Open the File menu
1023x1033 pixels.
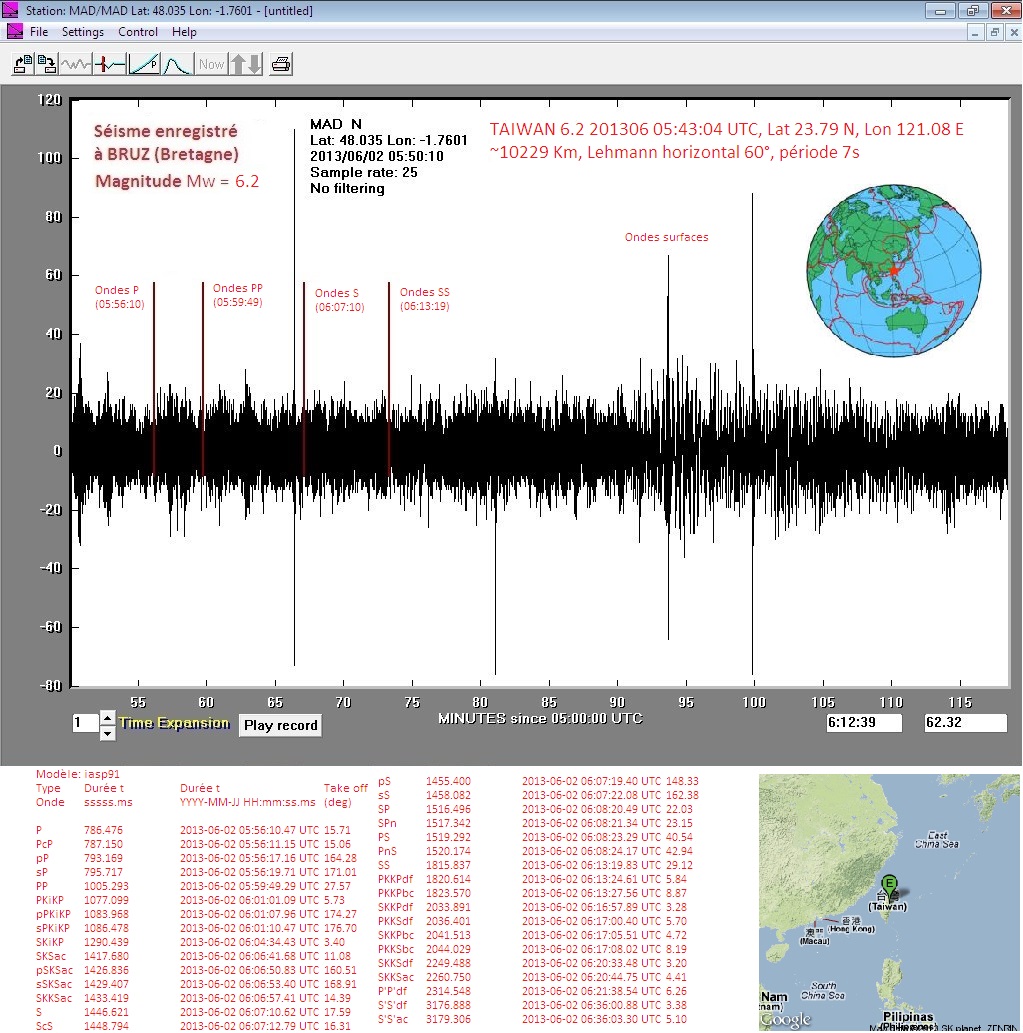(39, 32)
